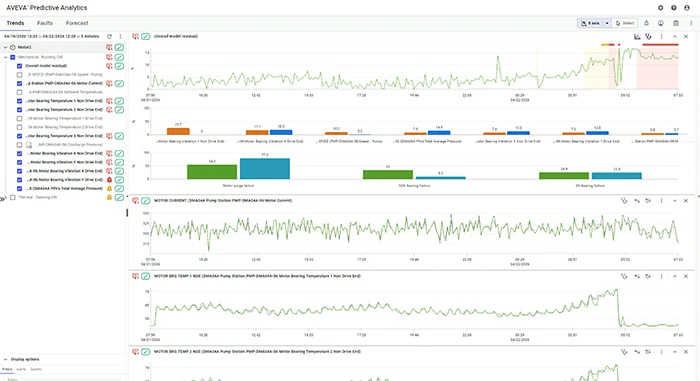Click red alert segment above residual chart
700x381 pixels.
pyautogui.click(x=660, y=45)
